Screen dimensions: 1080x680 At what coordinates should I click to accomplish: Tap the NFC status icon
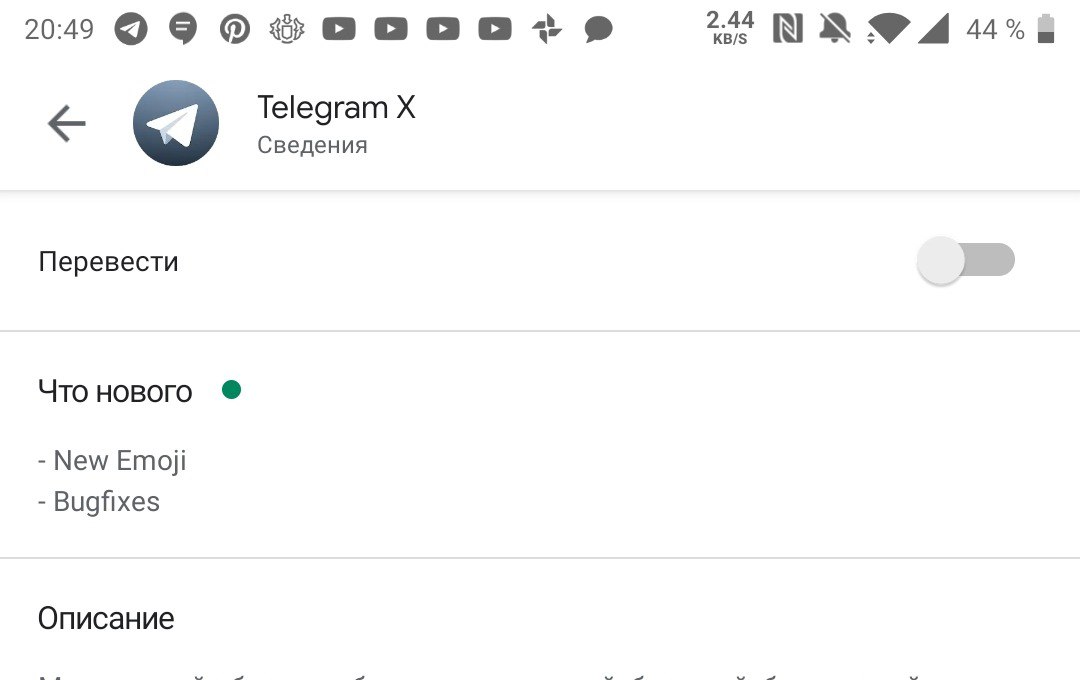tap(787, 28)
